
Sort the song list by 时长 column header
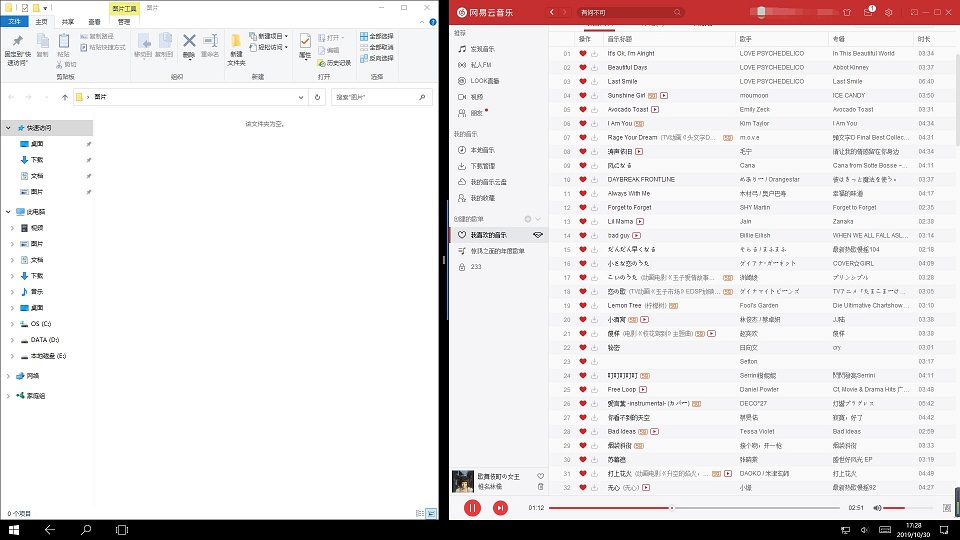924,39
